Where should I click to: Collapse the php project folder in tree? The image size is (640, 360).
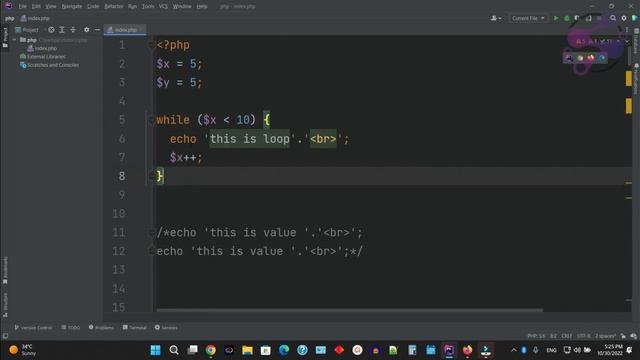click(x=15, y=40)
